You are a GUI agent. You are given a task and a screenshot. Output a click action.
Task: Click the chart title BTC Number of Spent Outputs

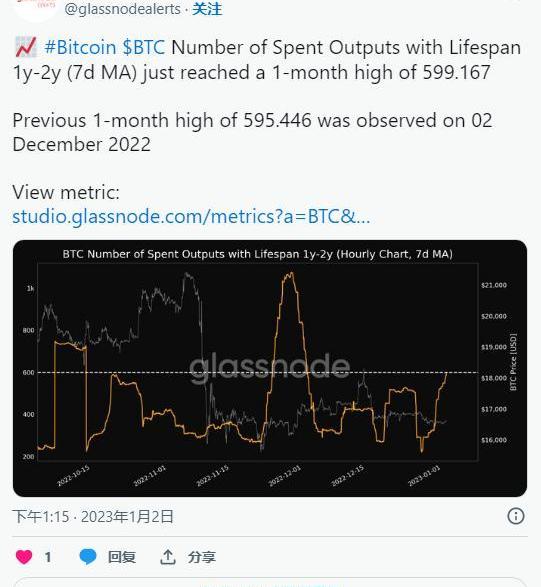[258, 254]
